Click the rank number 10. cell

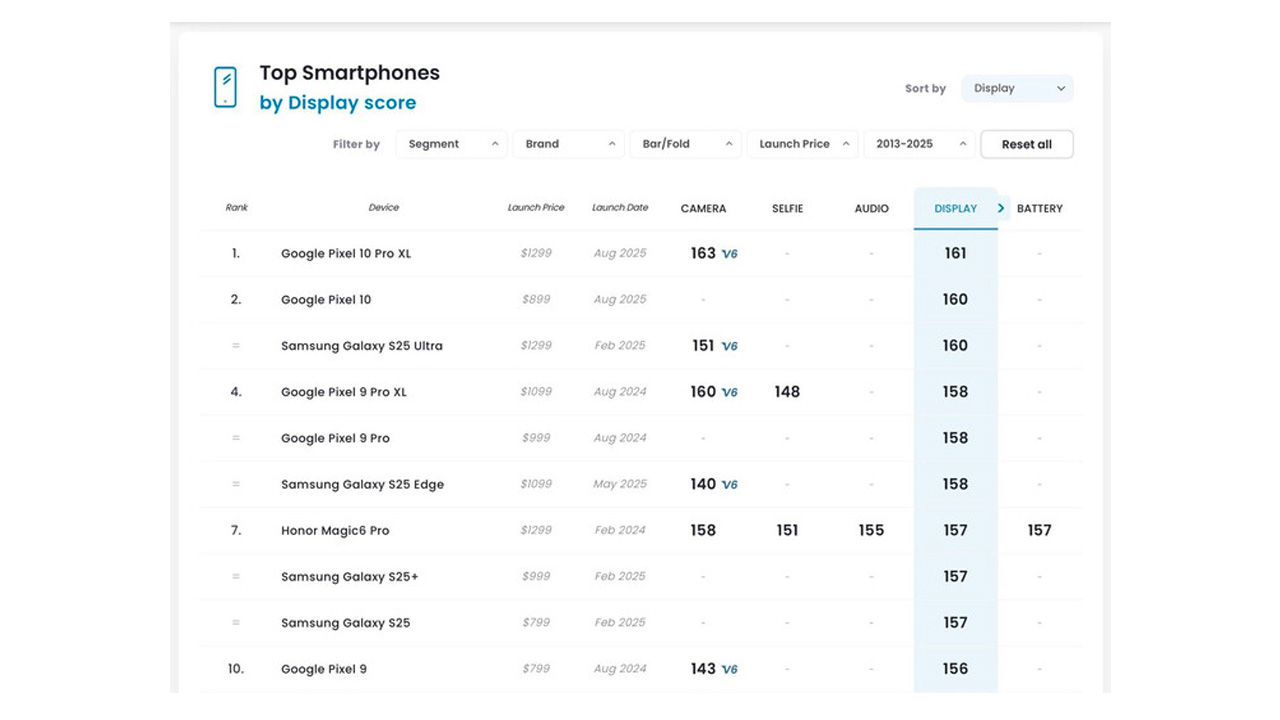[x=236, y=669]
